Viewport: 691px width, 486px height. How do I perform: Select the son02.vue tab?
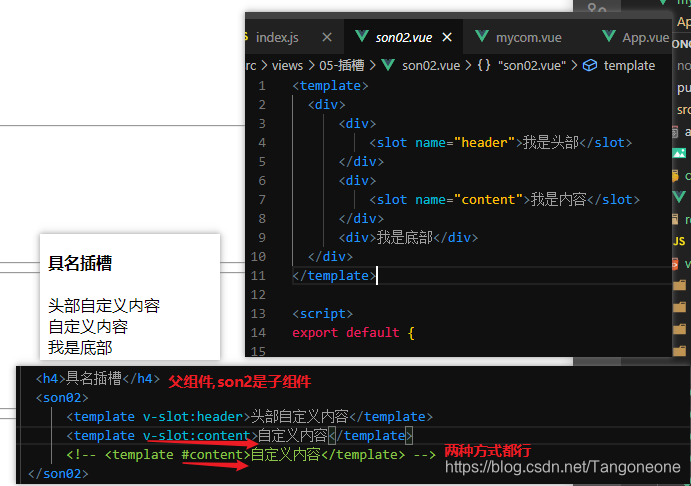[403, 37]
